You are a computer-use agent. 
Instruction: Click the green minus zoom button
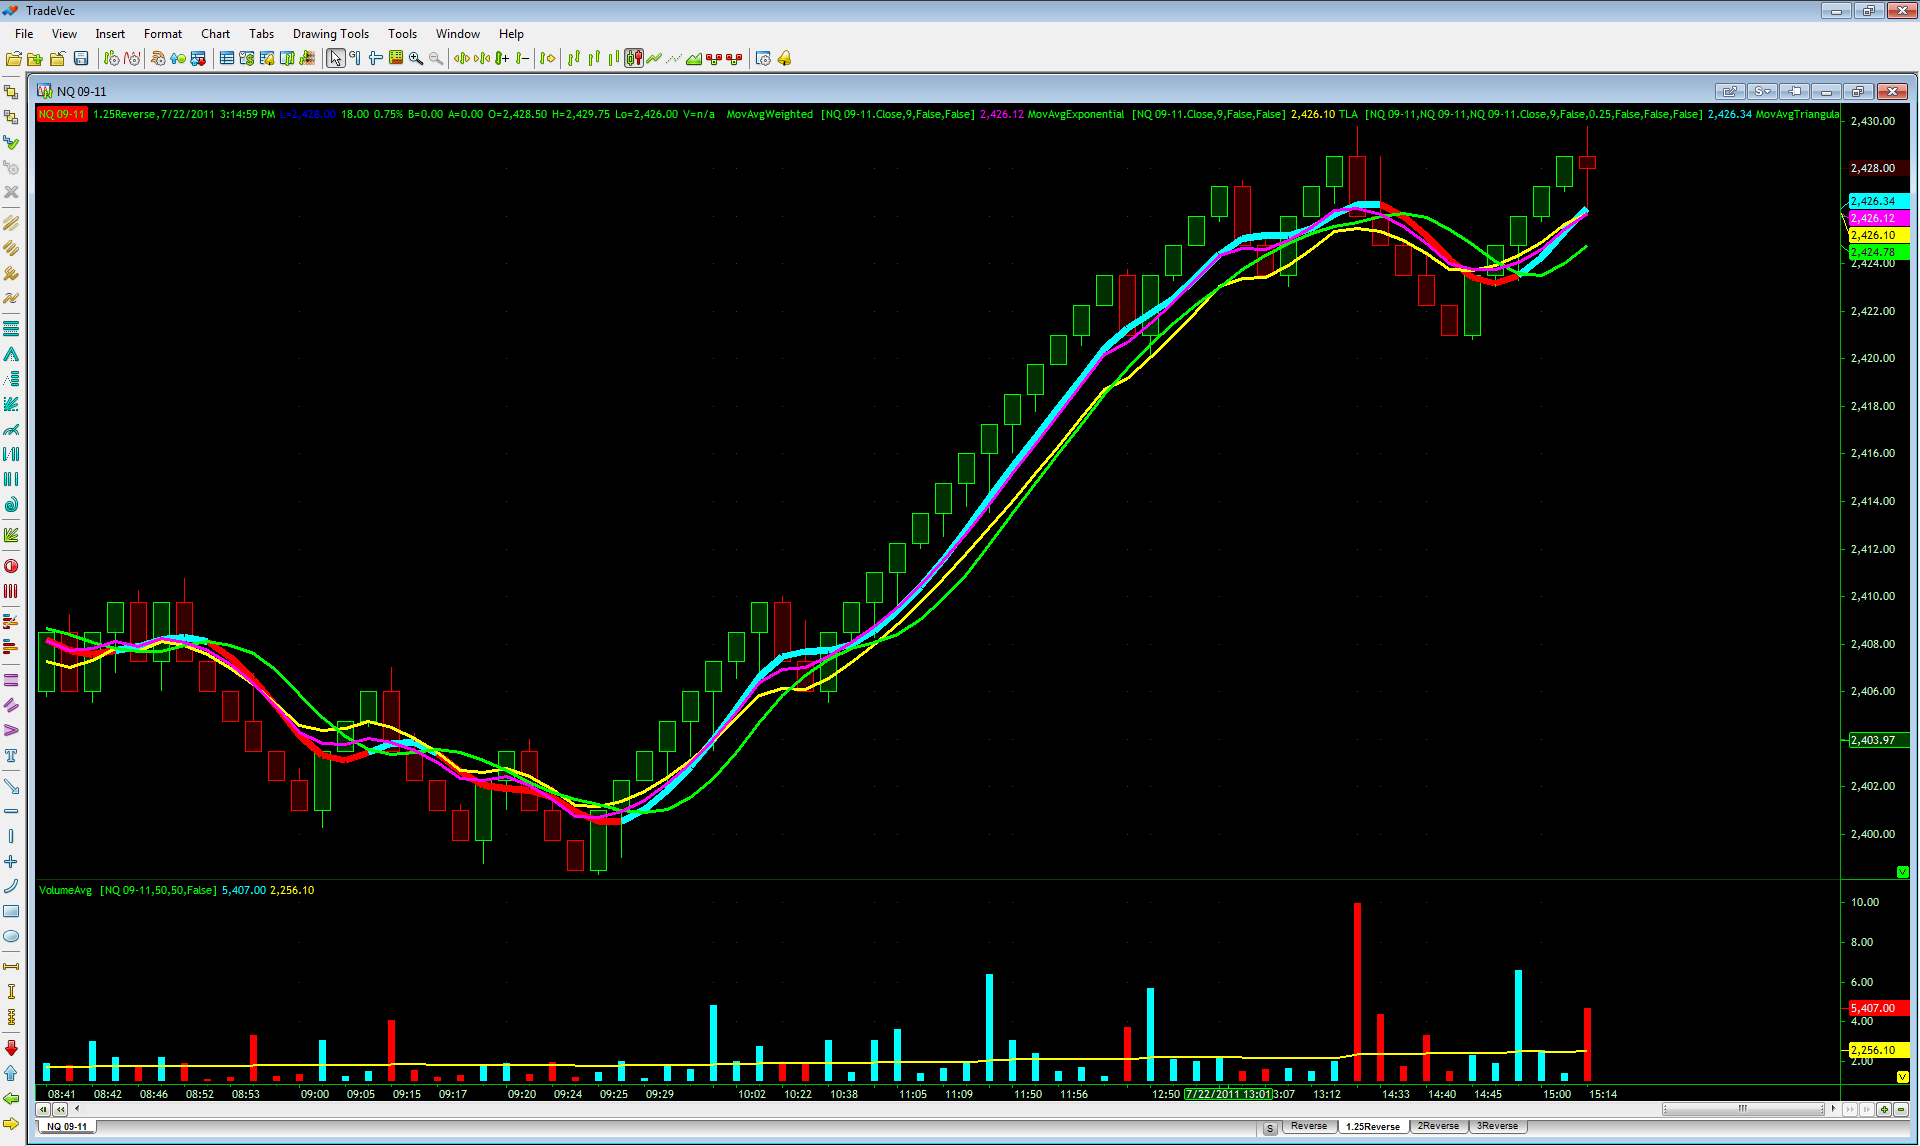point(1901,1109)
